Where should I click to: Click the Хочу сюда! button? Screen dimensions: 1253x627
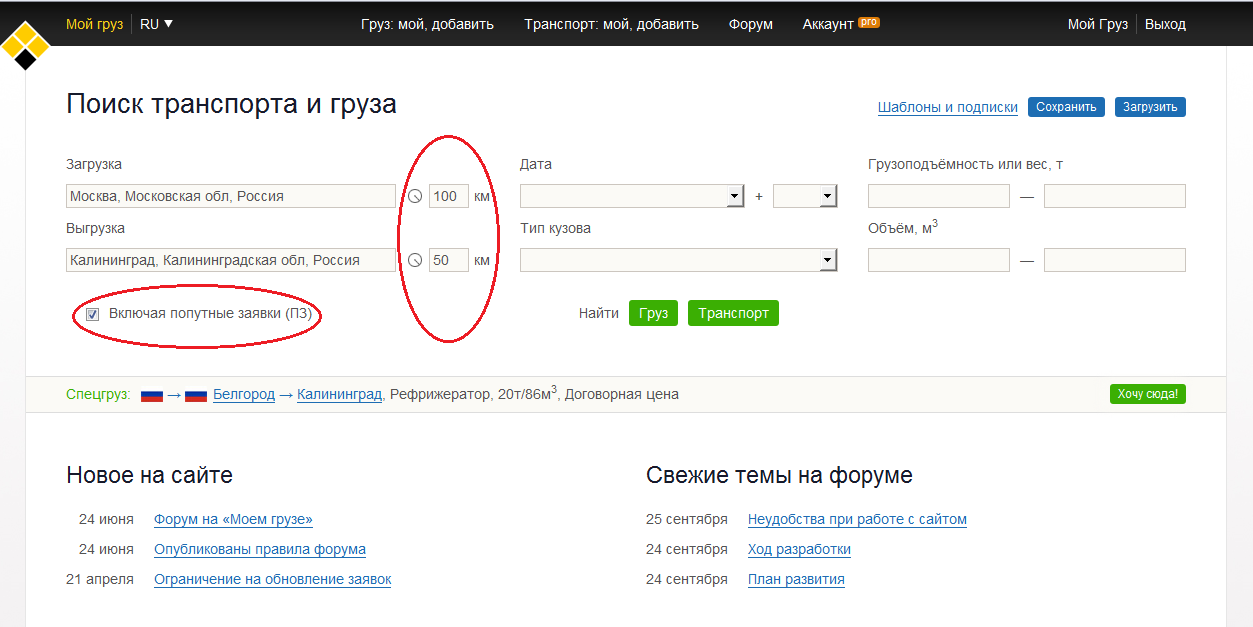(x=1147, y=394)
